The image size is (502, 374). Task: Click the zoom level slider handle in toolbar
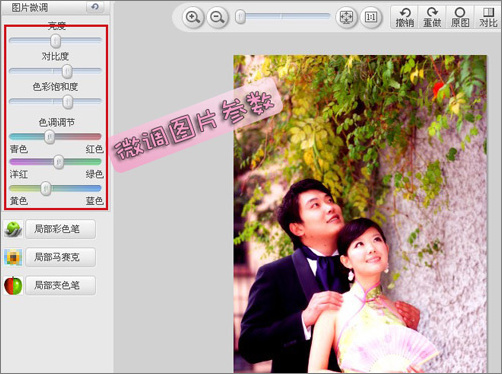240,17
